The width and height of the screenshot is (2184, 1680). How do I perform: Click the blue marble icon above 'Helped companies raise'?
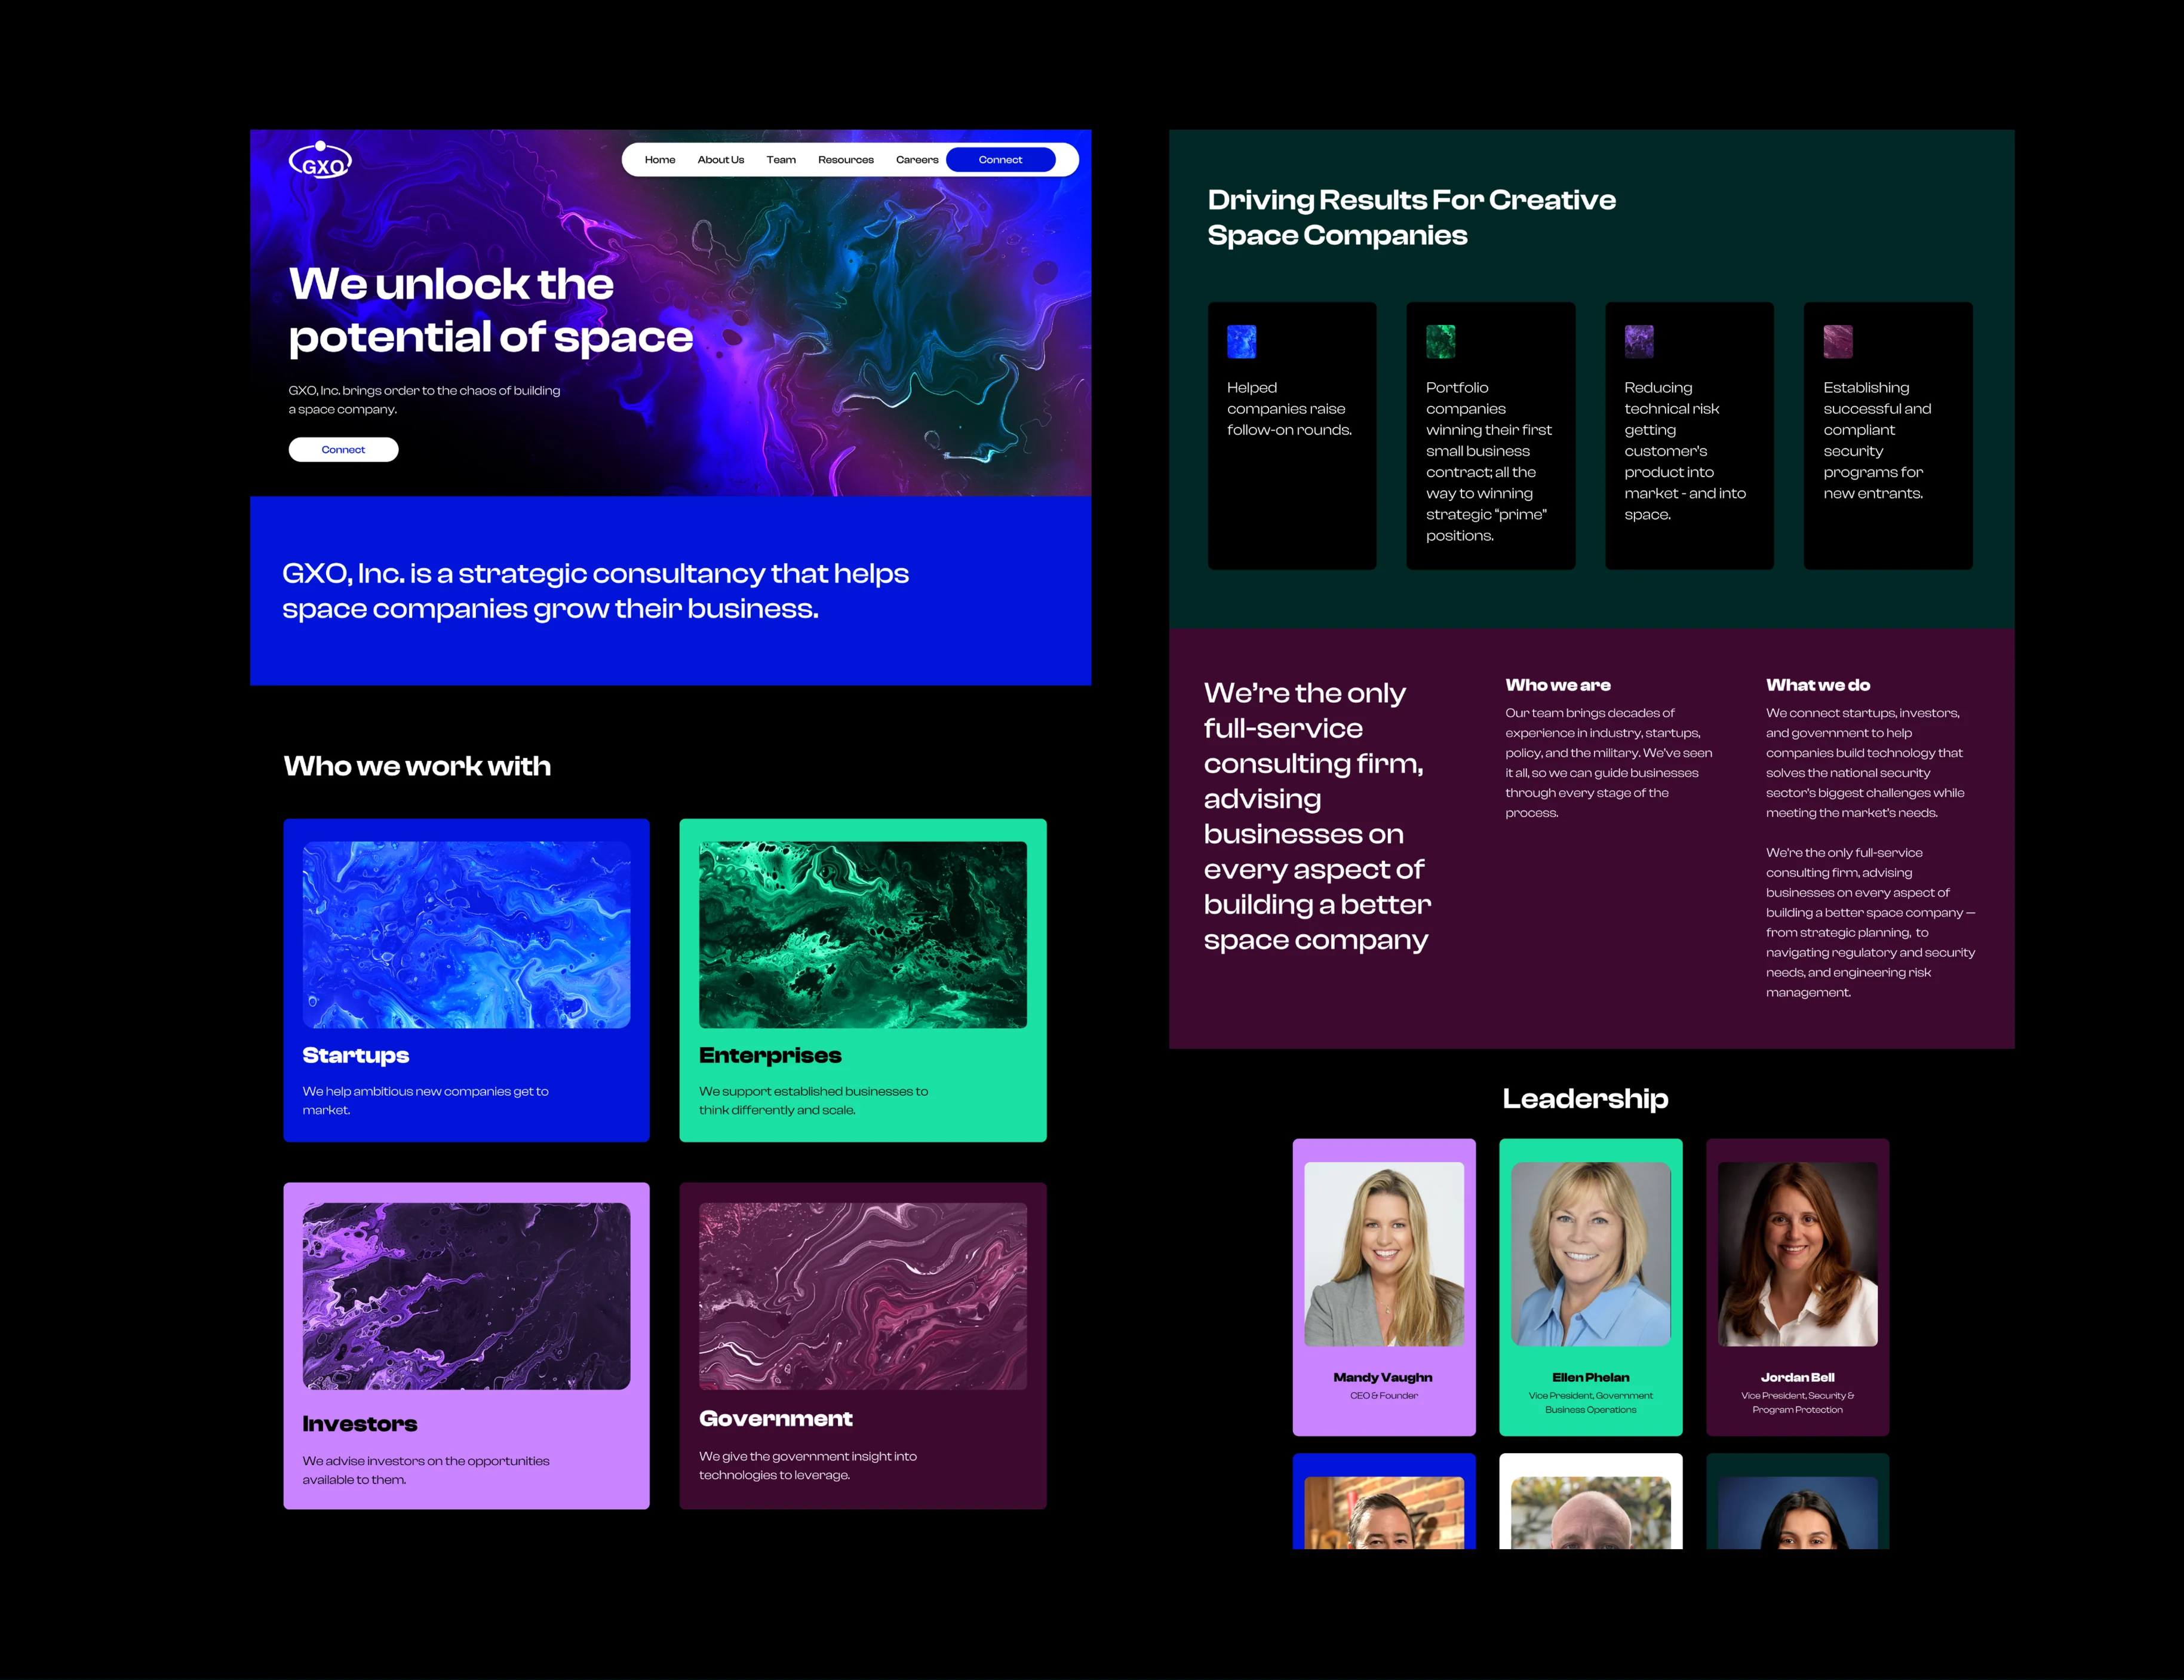point(1241,342)
